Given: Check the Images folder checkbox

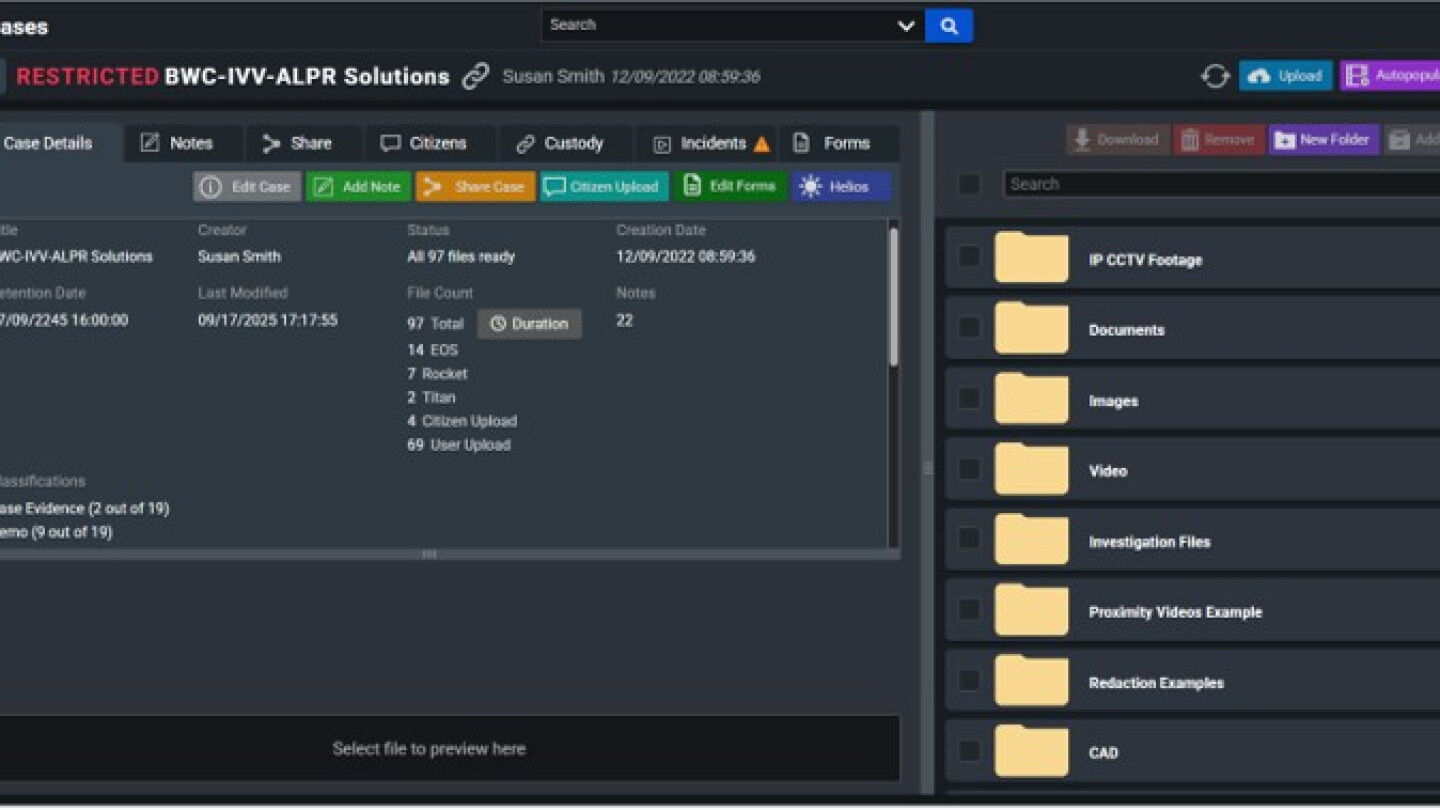Looking at the screenshot, I should coord(969,398).
